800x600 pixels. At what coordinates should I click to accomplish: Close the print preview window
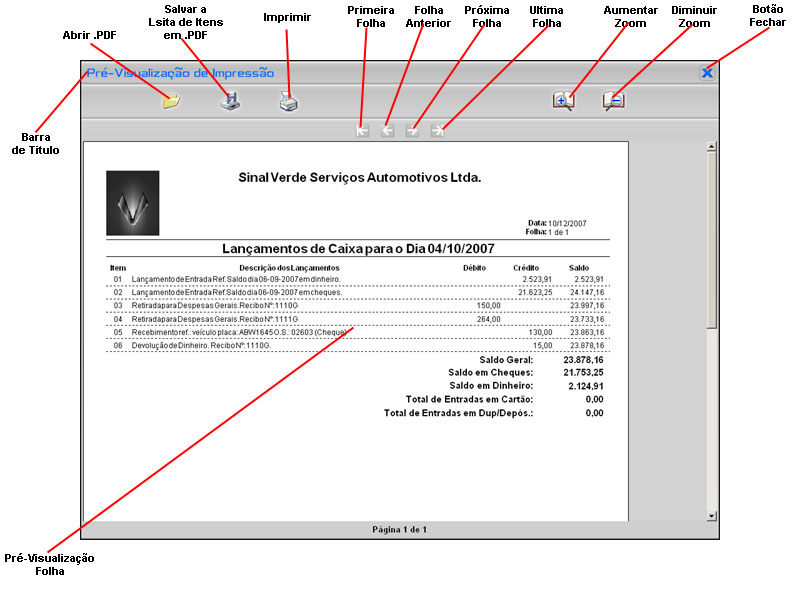click(x=707, y=73)
